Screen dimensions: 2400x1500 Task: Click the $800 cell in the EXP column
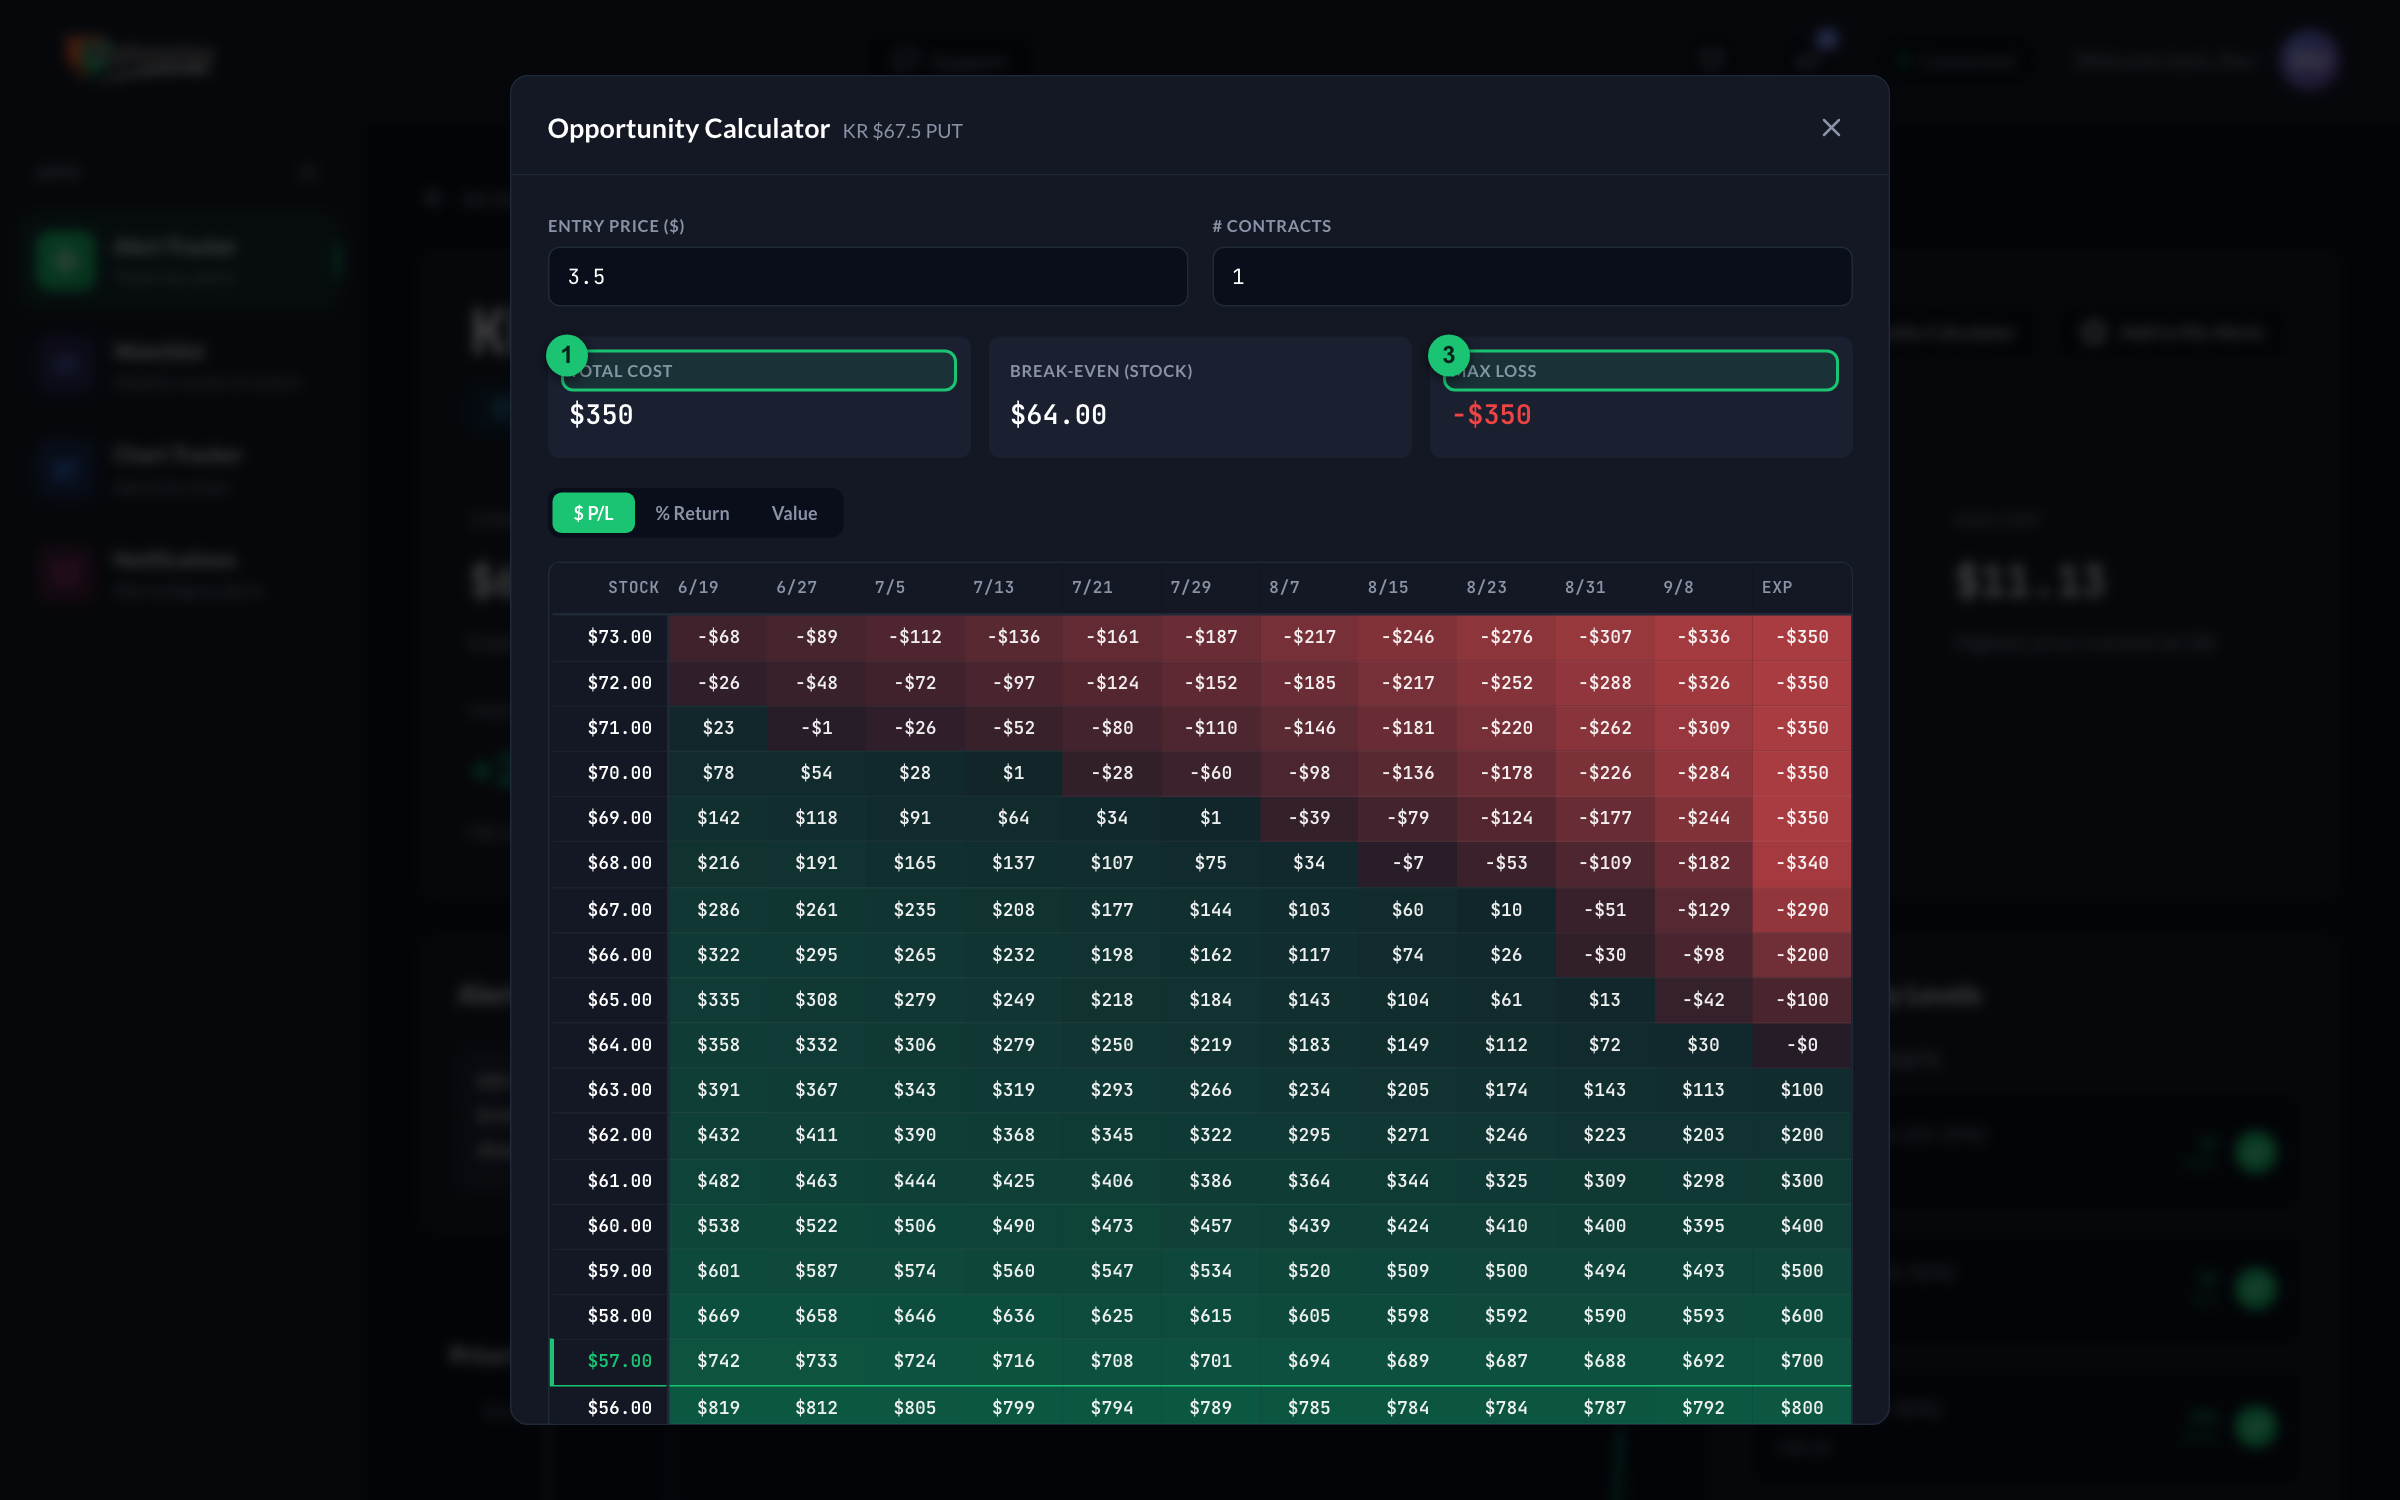click(1802, 1408)
